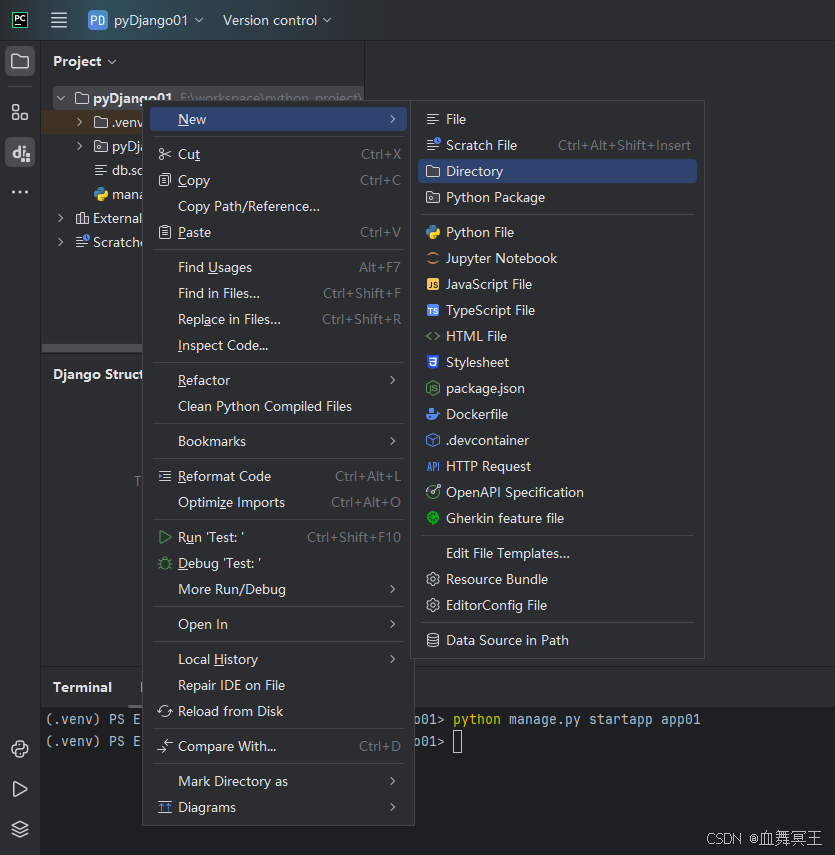Choose Directory from New submenu

coord(557,171)
